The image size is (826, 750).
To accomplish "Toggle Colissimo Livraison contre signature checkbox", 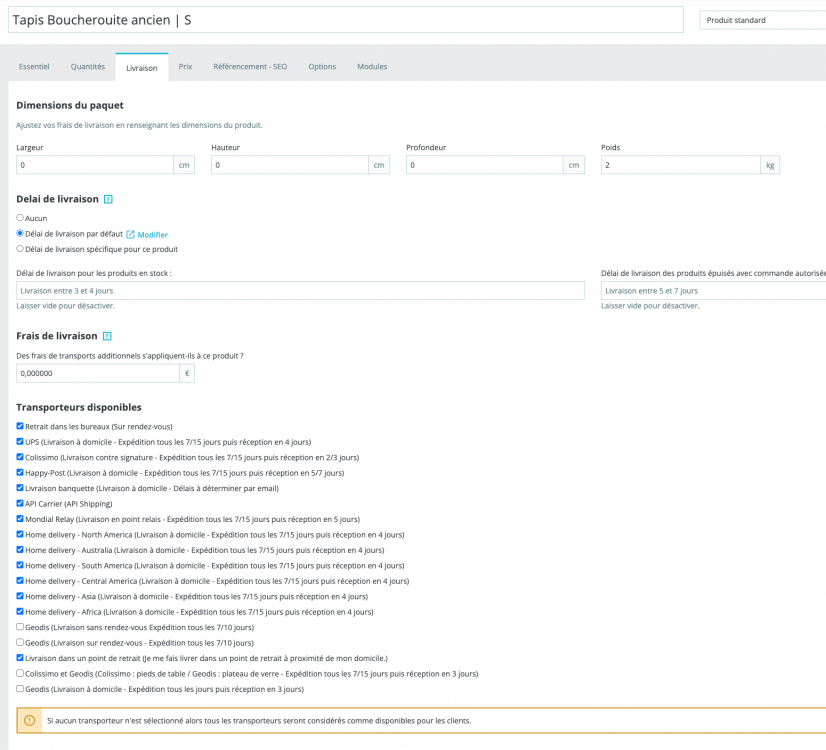I will [20, 457].
